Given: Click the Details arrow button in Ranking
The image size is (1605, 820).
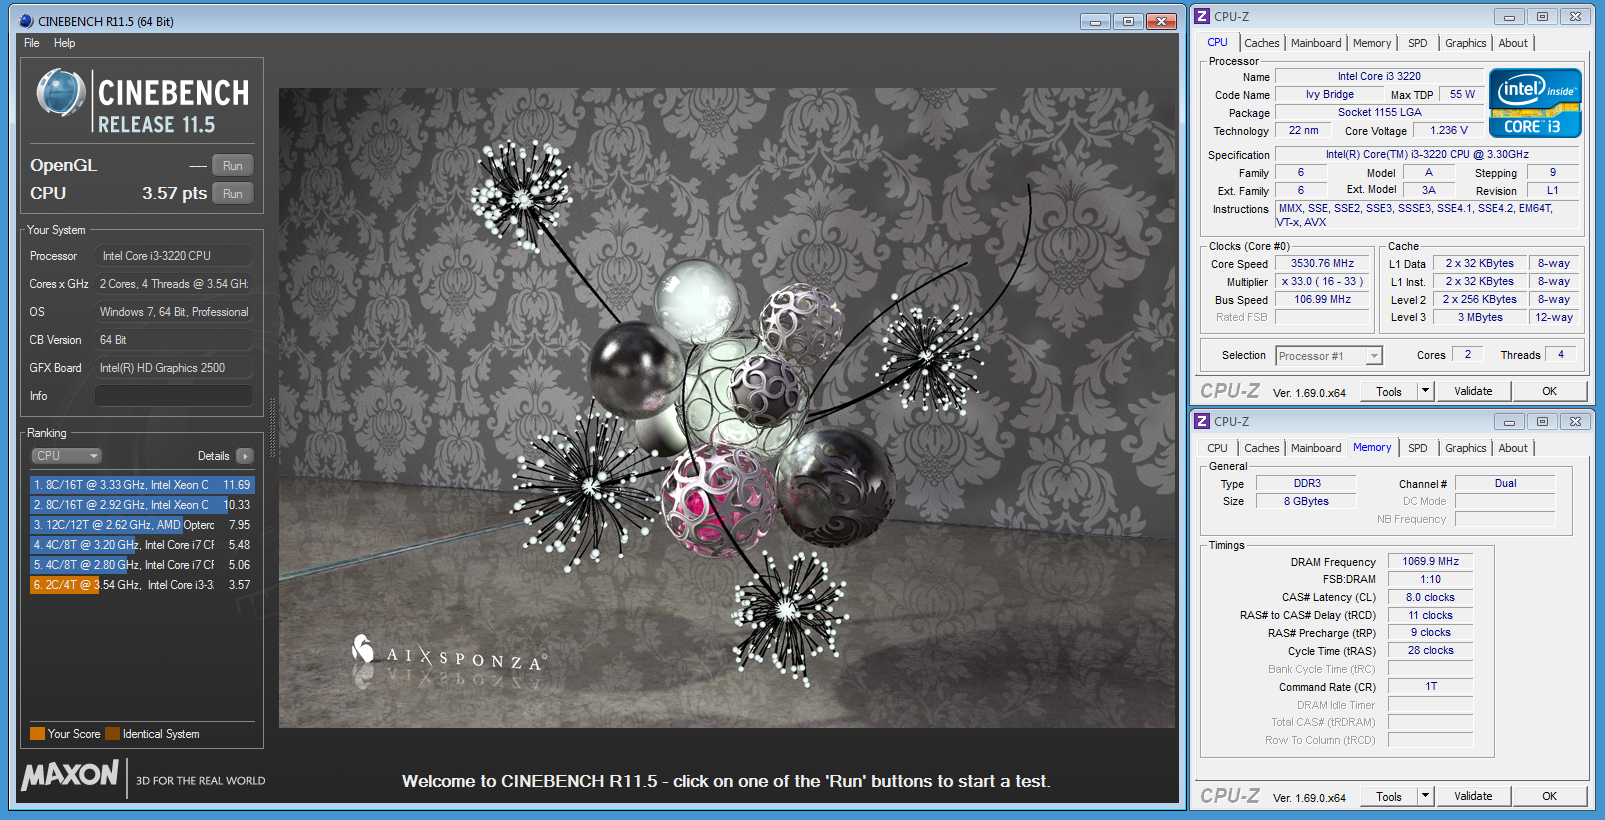Looking at the screenshot, I should (245, 456).
